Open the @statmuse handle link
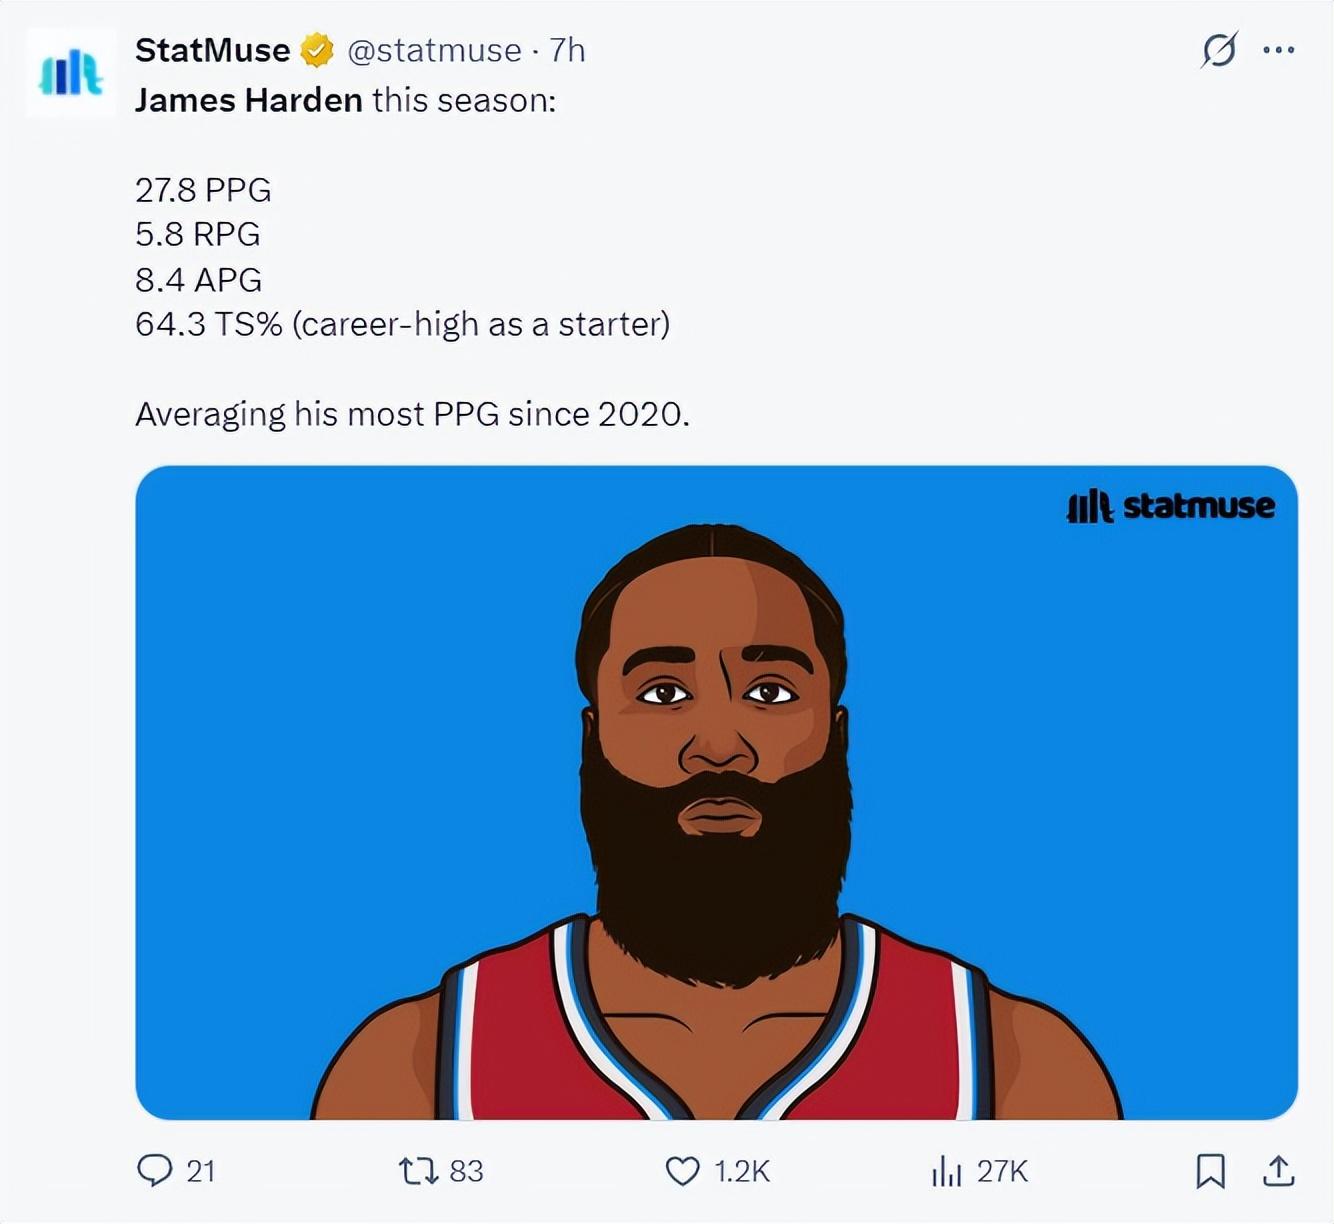 coord(434,50)
